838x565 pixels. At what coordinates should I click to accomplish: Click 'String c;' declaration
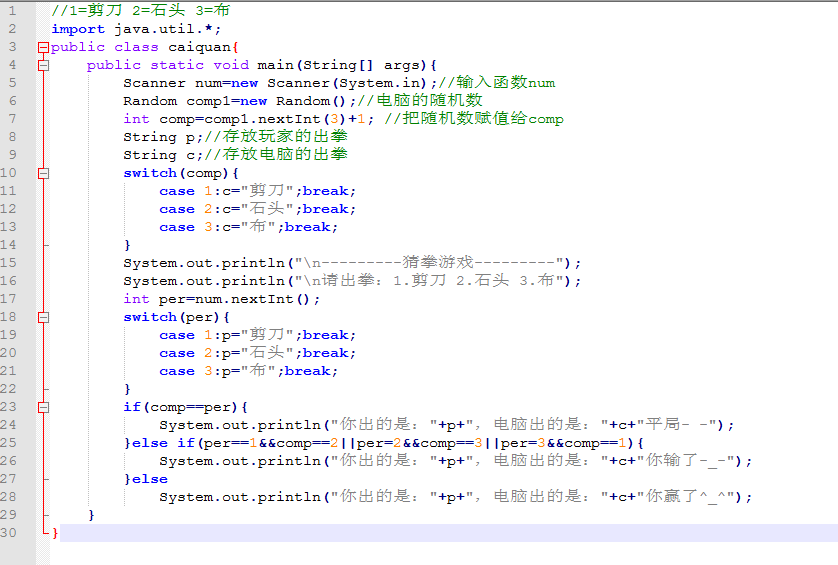coord(163,155)
